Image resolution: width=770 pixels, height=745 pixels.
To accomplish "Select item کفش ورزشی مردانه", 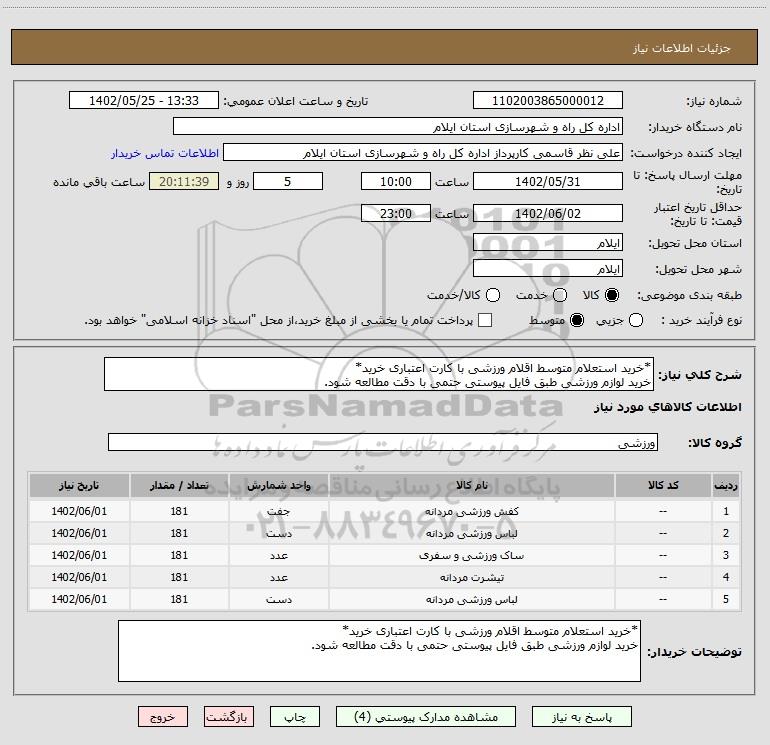I will [471, 511].
